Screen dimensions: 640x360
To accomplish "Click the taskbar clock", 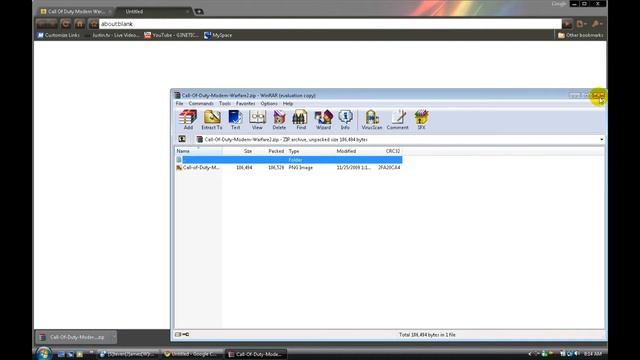I will point(593,354).
